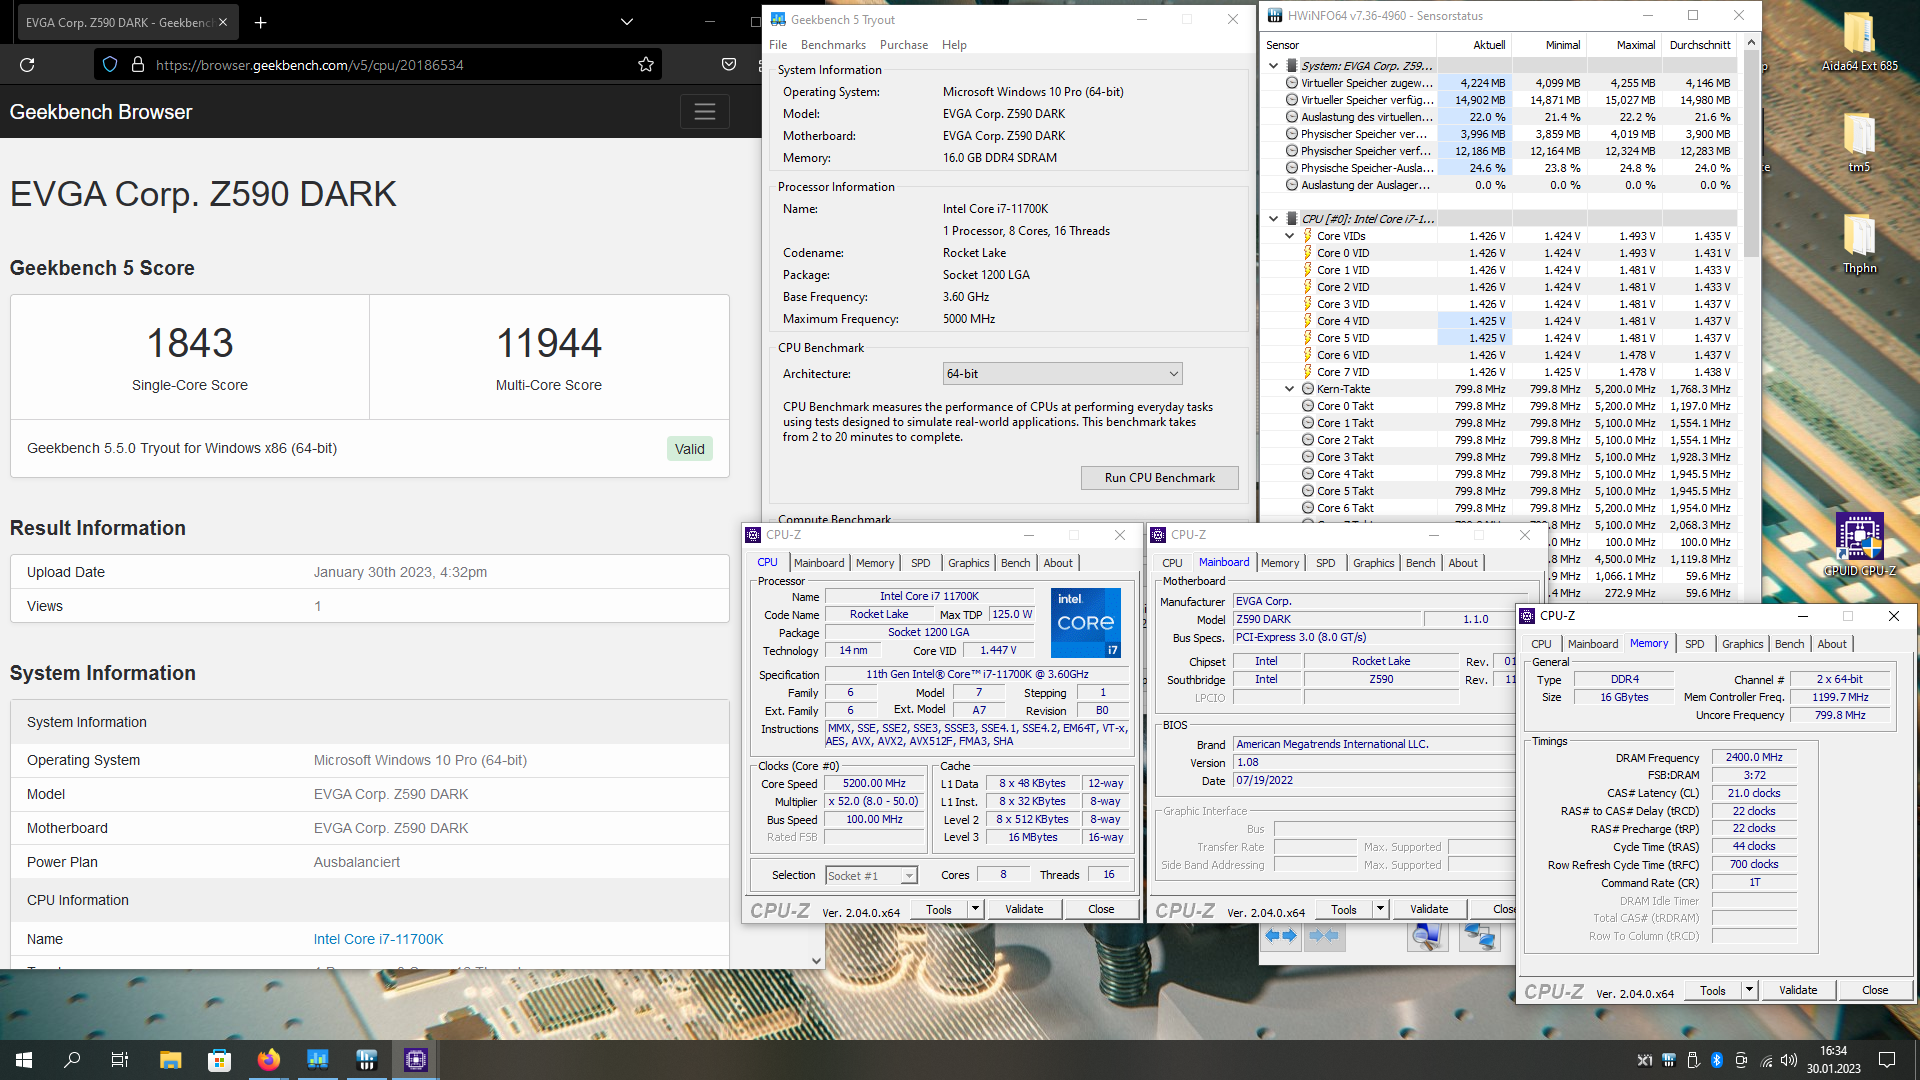Launch CPUID CPU-Z desktop shortcut
Image resolution: width=1920 pixels, height=1080 pixels.
tap(1859, 545)
